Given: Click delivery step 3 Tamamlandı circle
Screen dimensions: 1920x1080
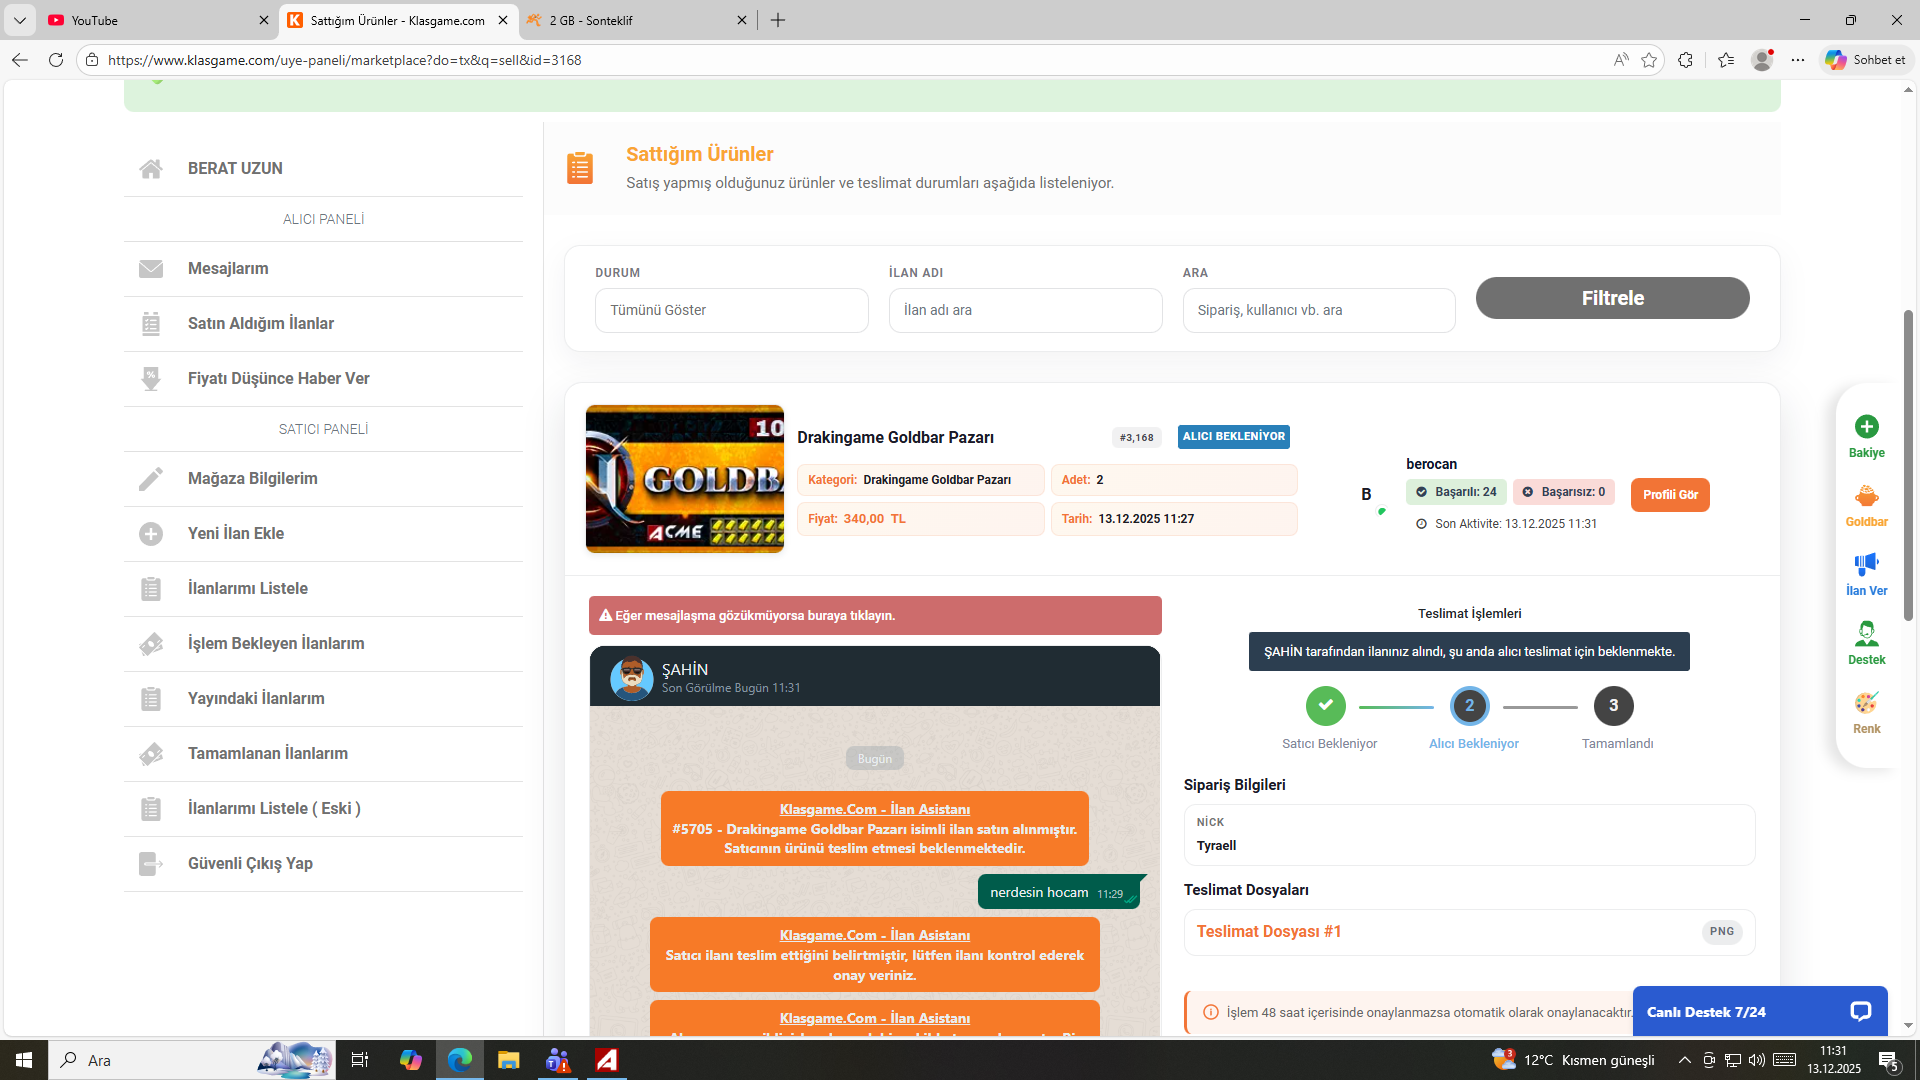Looking at the screenshot, I should pos(1613,706).
